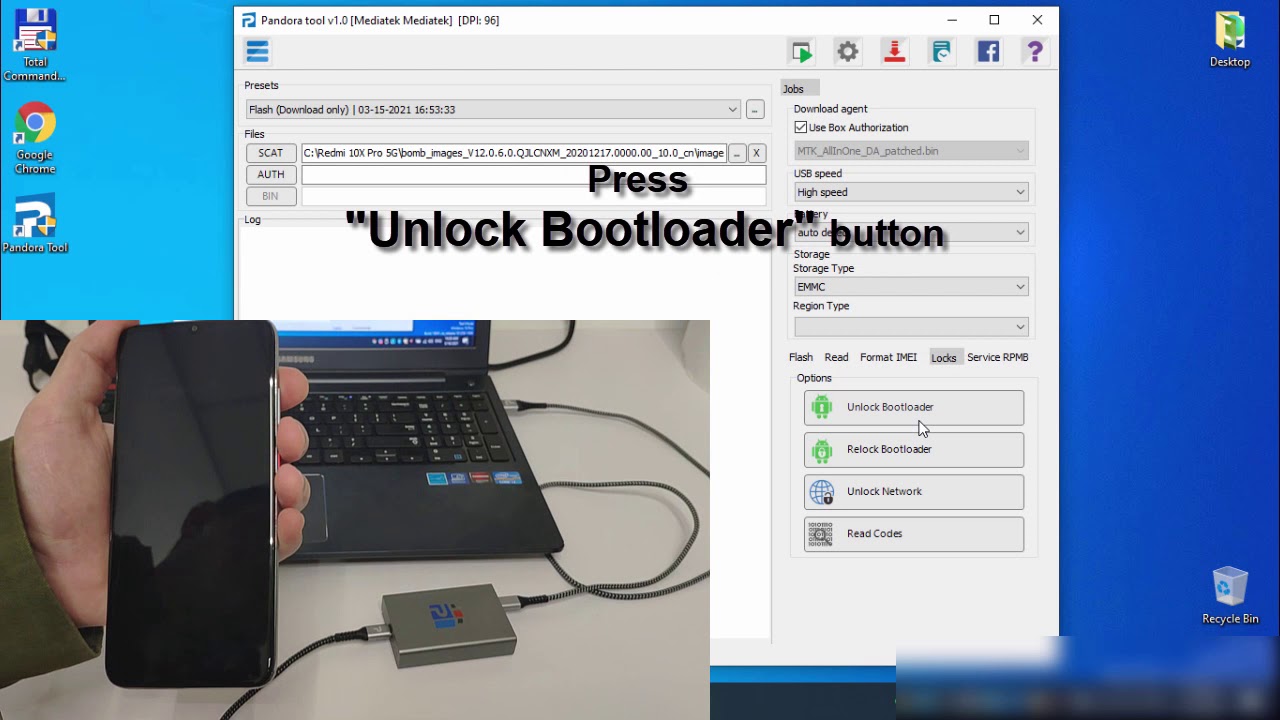Click the preset options ... button
Image resolution: width=1280 pixels, height=720 pixels.
755,110
